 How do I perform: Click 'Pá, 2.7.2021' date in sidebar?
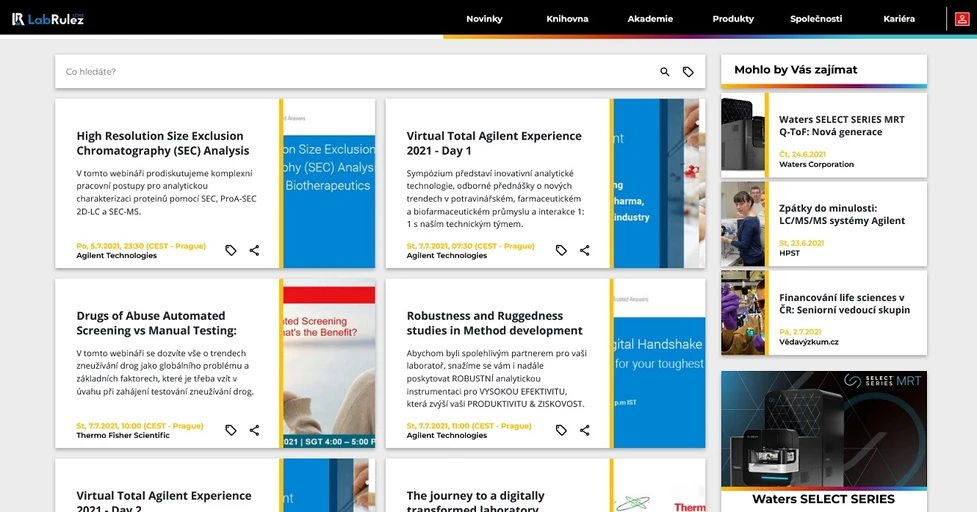800,332
